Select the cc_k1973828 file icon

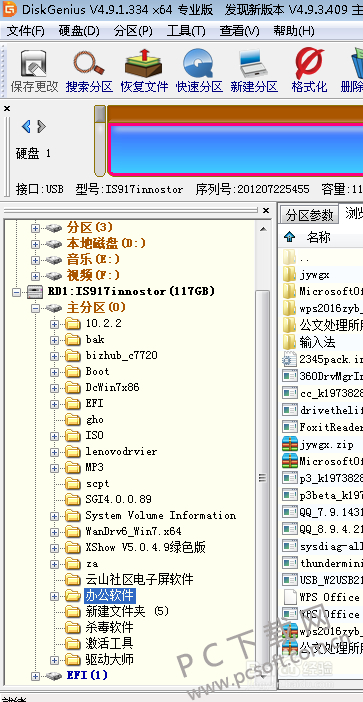(290, 393)
